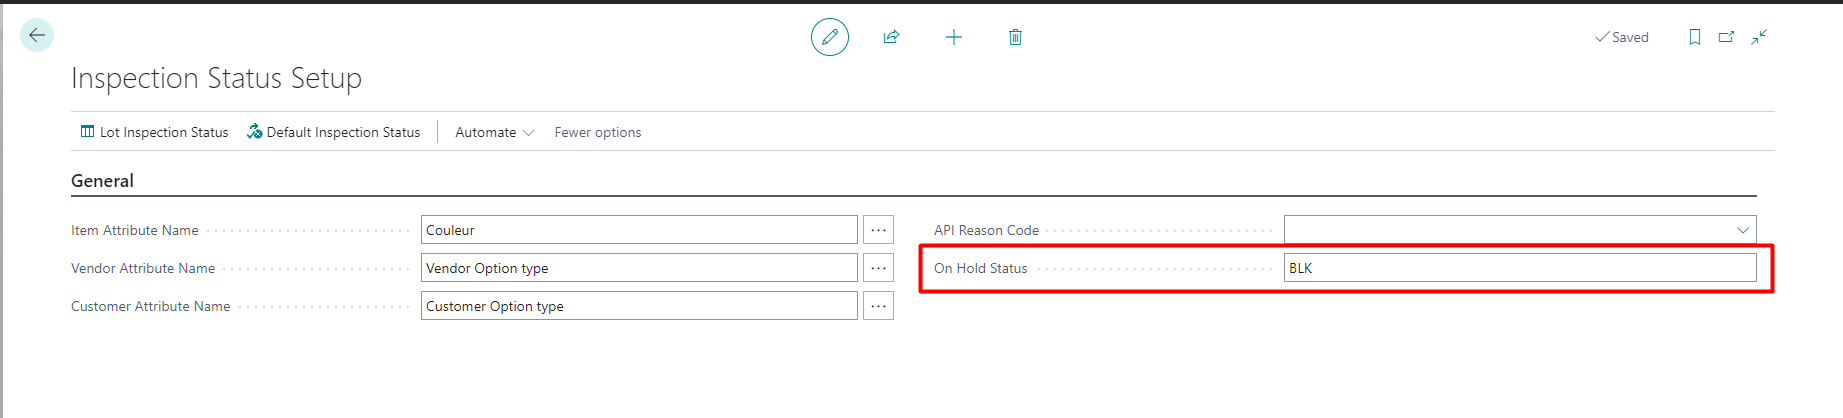Screen dimensions: 1843x418
Task: Click the On Hold Status field
Action: tap(1520, 268)
